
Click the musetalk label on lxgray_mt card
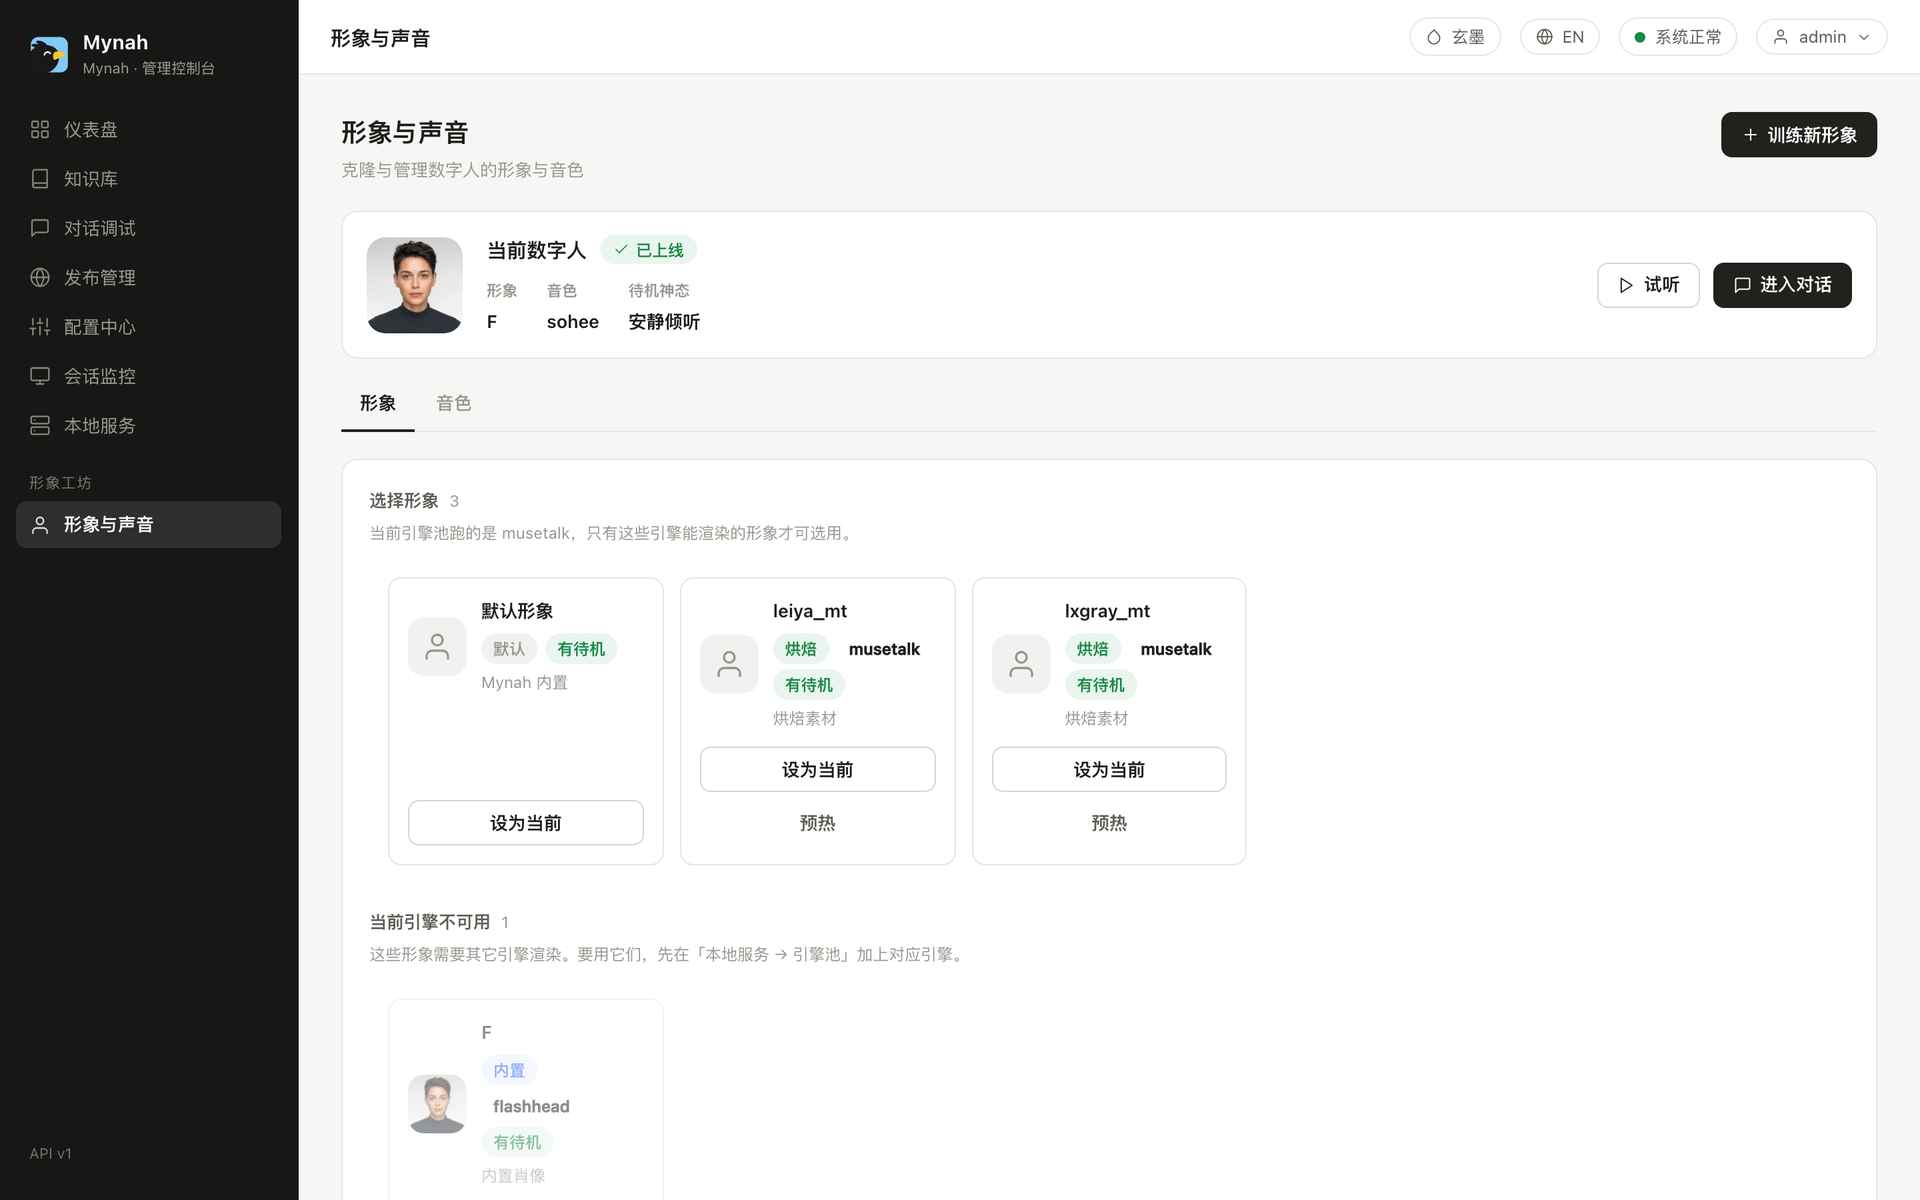coord(1176,649)
